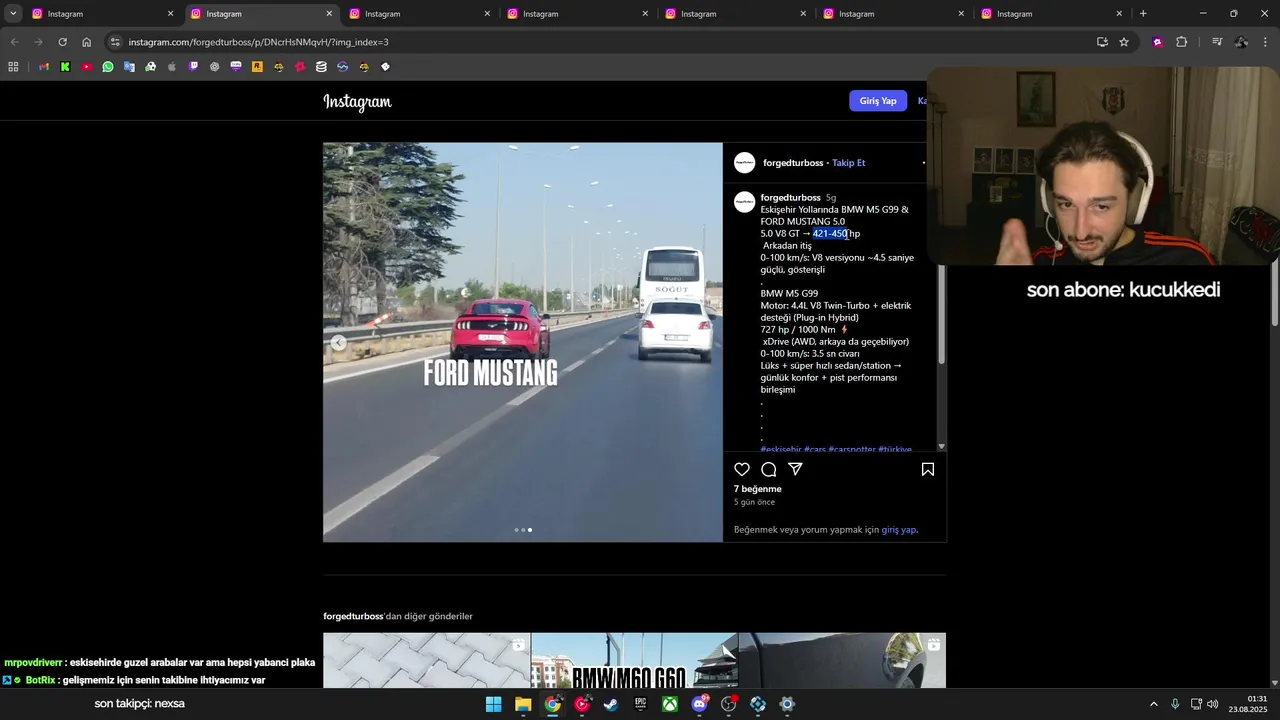The image size is (1280, 720).
Task: Follow forgedturboss via Takip Et
Action: (849, 163)
